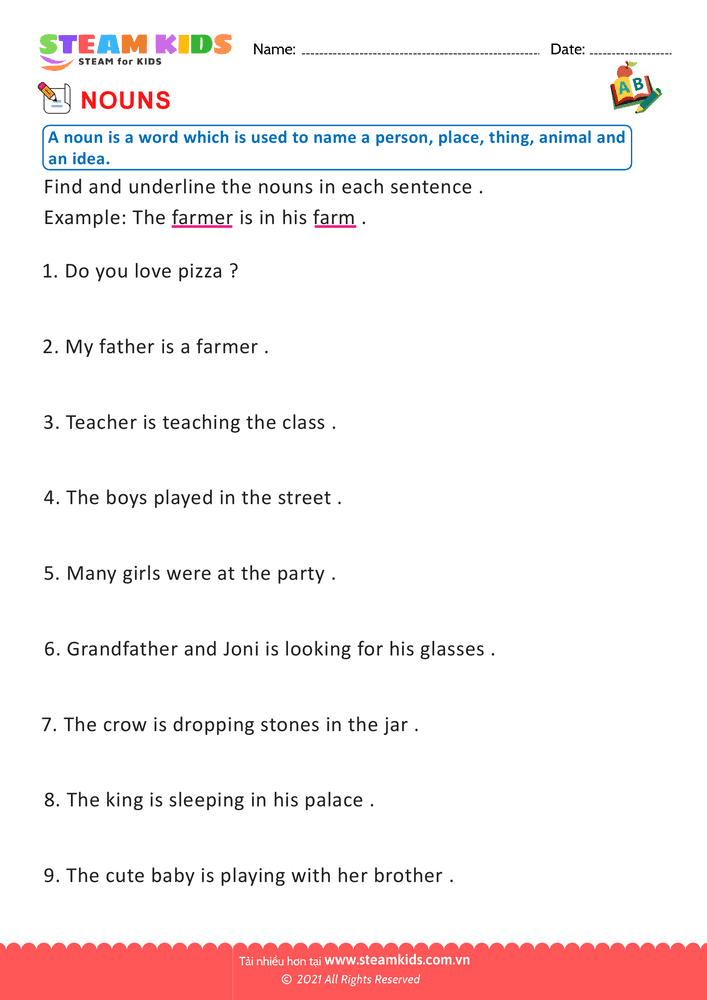707x1000 pixels.
Task: Click the word "palace" in sentence 8
Action: tap(334, 800)
